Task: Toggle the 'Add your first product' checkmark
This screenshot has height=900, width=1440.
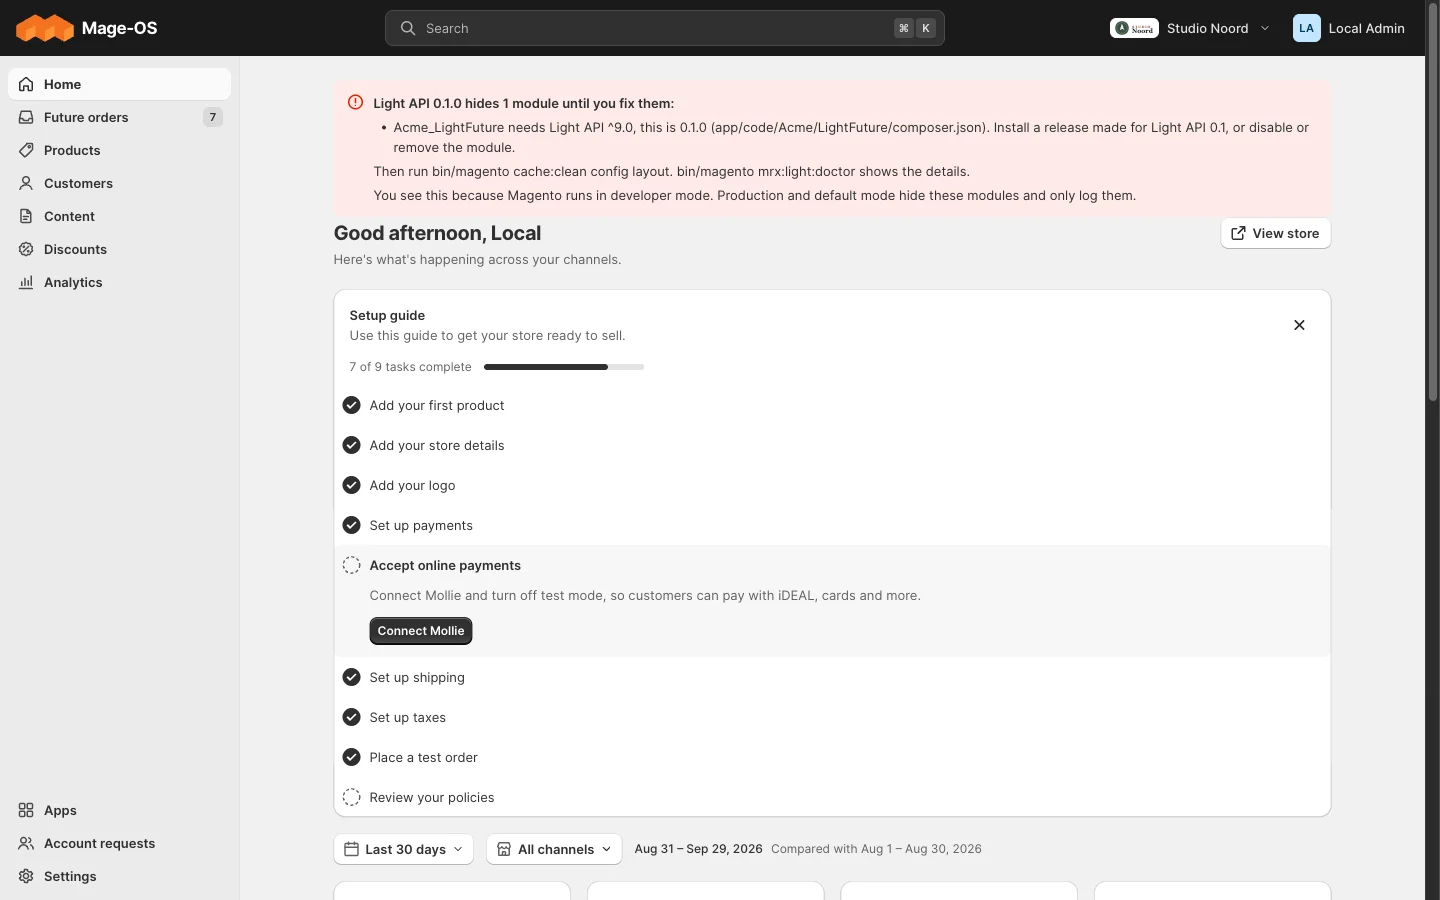Action: tap(351, 405)
